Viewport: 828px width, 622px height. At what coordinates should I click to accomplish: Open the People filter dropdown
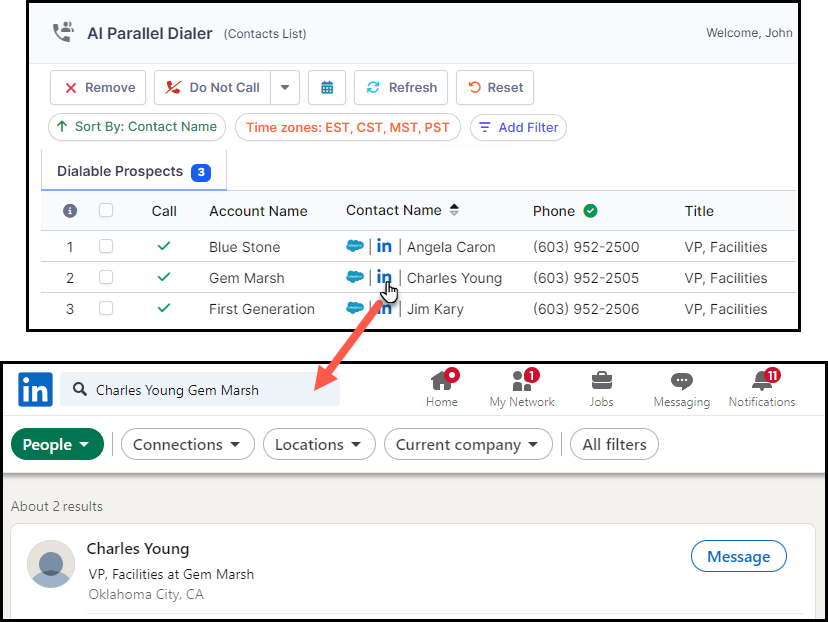[x=57, y=444]
